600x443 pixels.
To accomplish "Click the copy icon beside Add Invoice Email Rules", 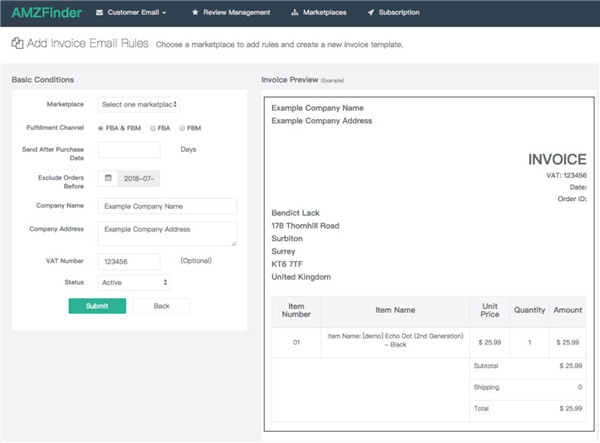I will pyautogui.click(x=16, y=44).
